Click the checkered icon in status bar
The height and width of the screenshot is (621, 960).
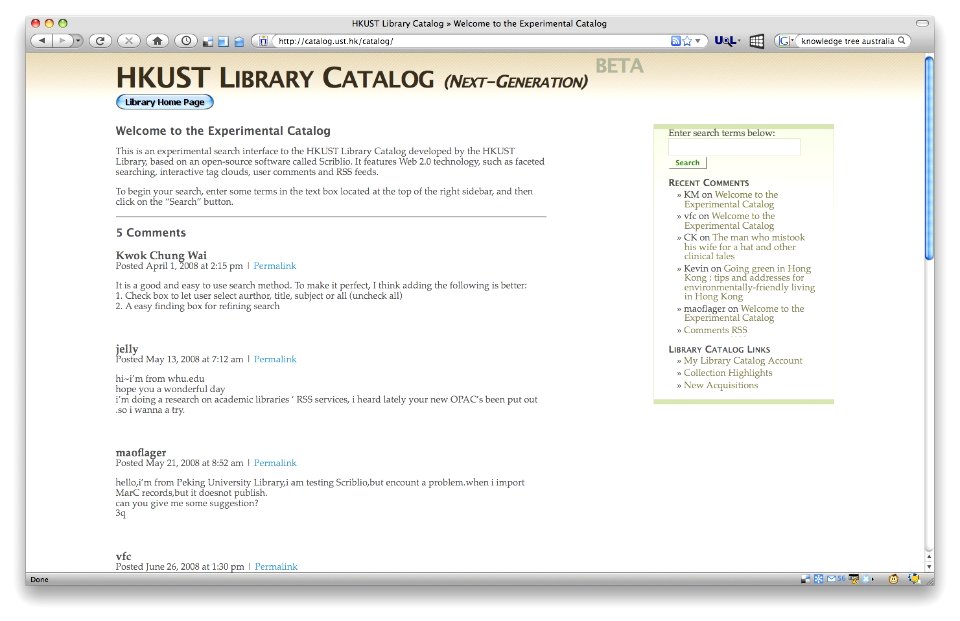pos(806,579)
